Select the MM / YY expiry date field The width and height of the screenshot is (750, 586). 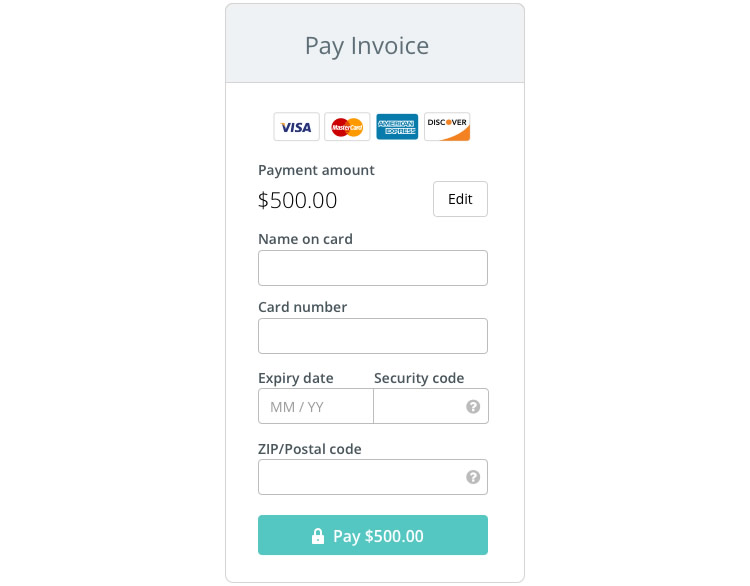pyautogui.click(x=315, y=407)
